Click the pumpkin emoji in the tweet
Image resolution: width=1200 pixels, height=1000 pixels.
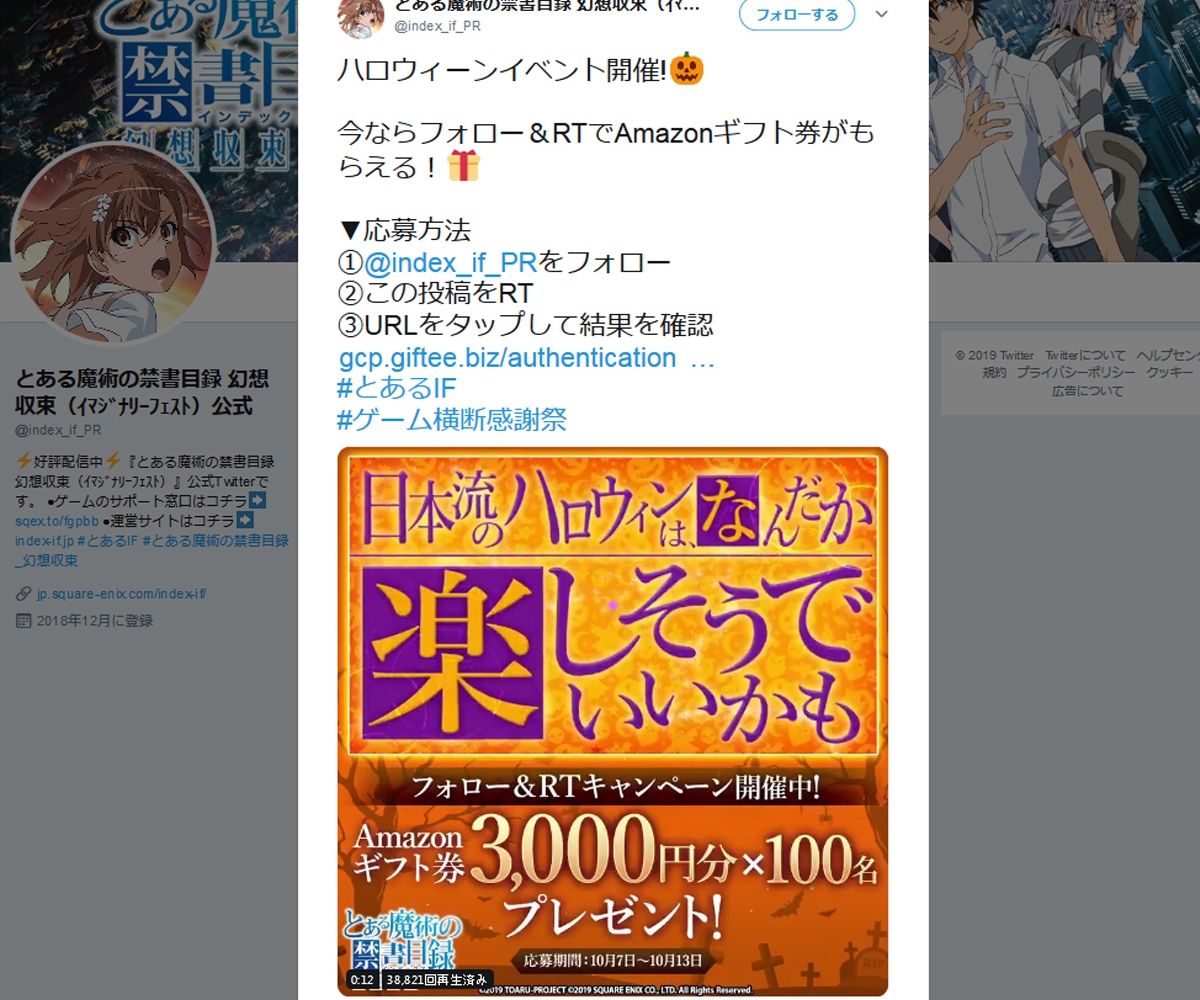(687, 69)
